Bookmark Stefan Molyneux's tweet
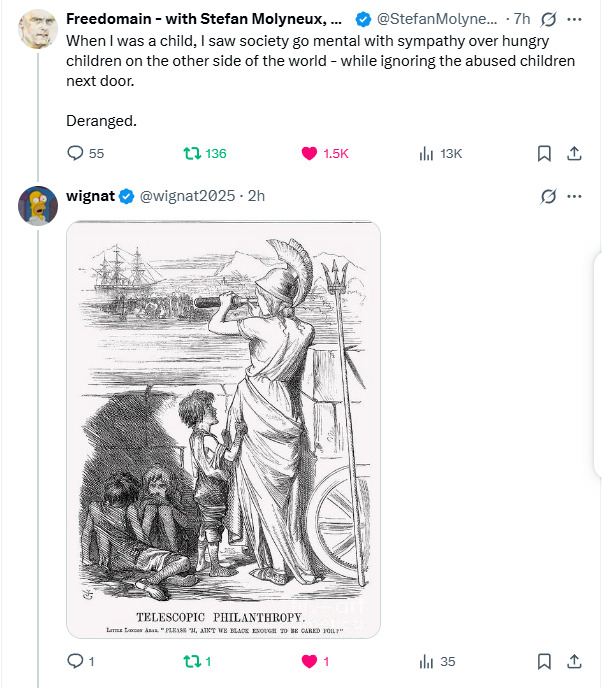 [x=544, y=153]
